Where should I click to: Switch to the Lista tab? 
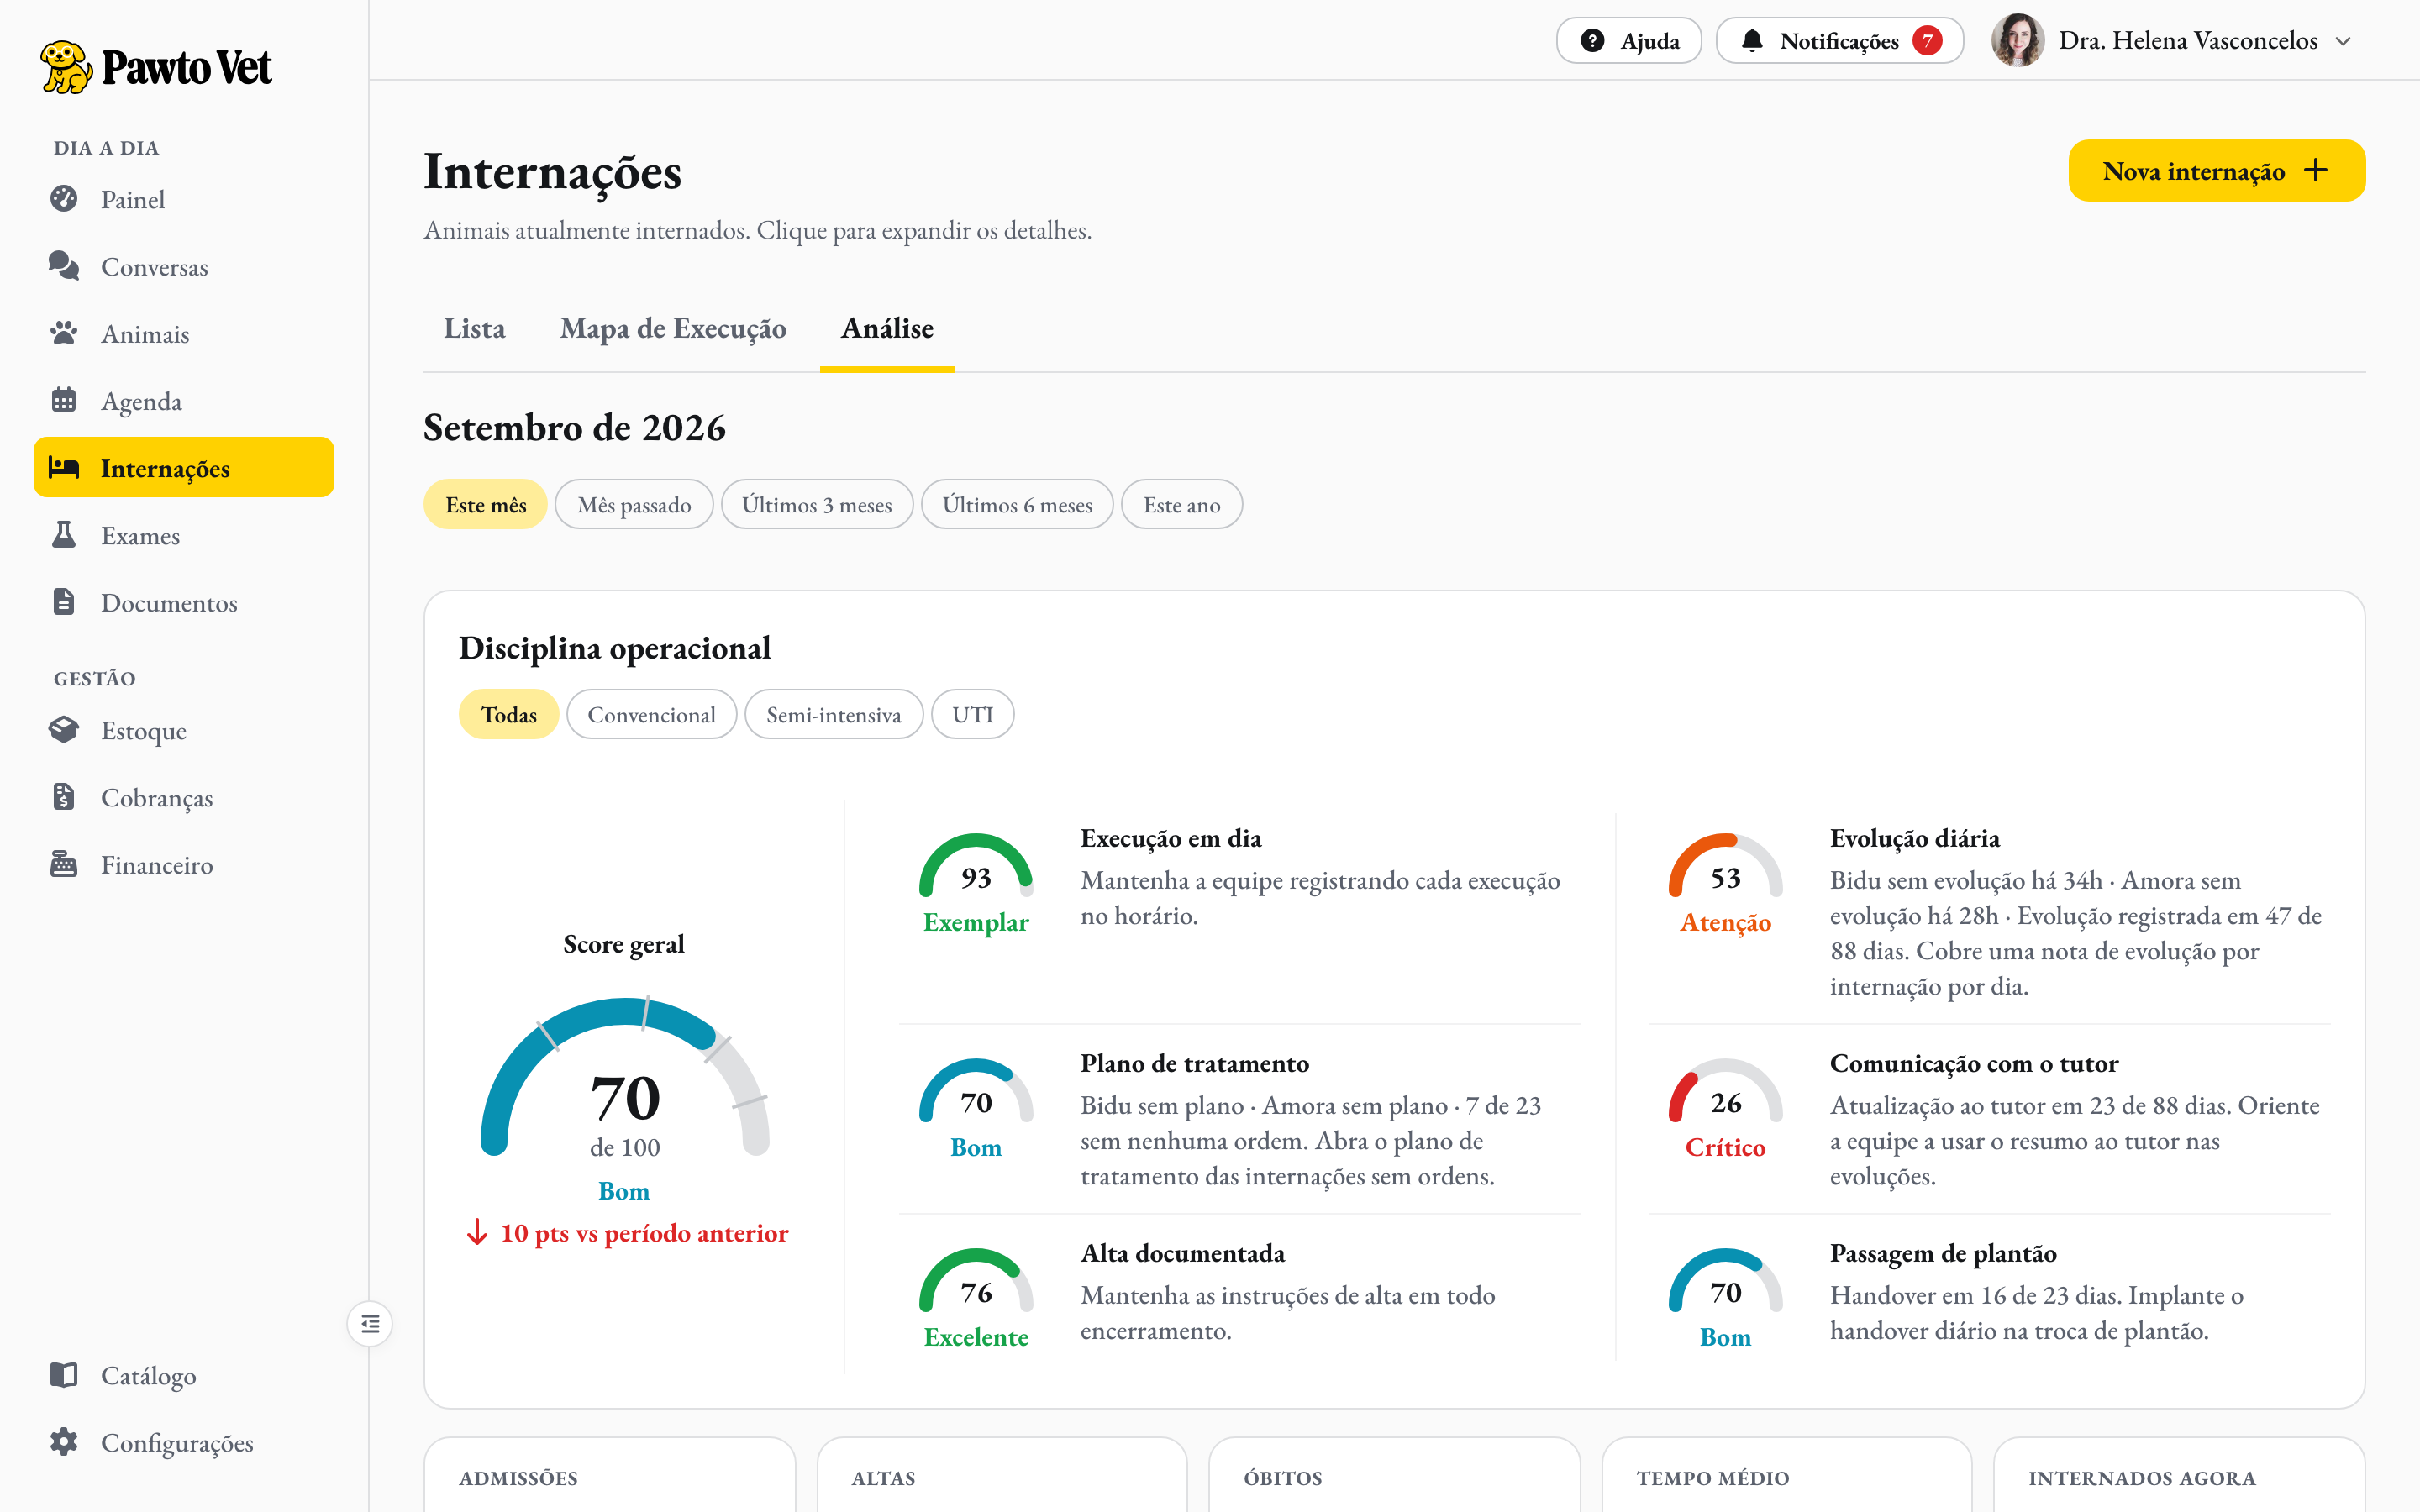click(475, 328)
